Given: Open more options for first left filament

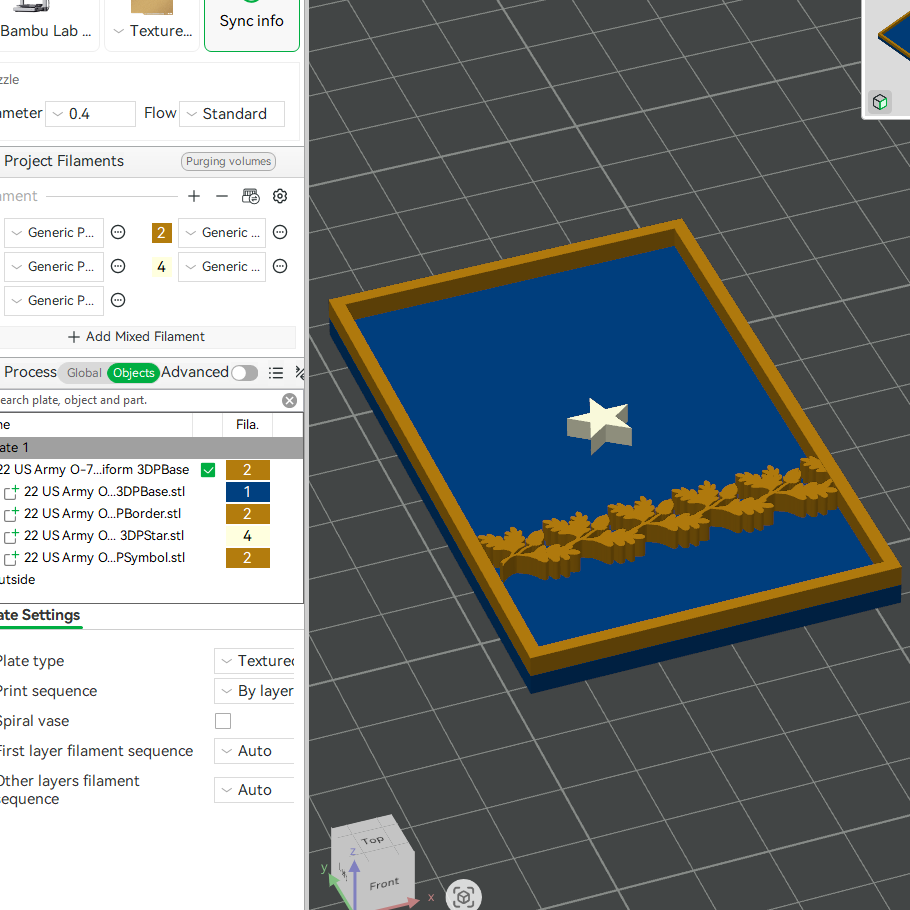Looking at the screenshot, I should [118, 233].
